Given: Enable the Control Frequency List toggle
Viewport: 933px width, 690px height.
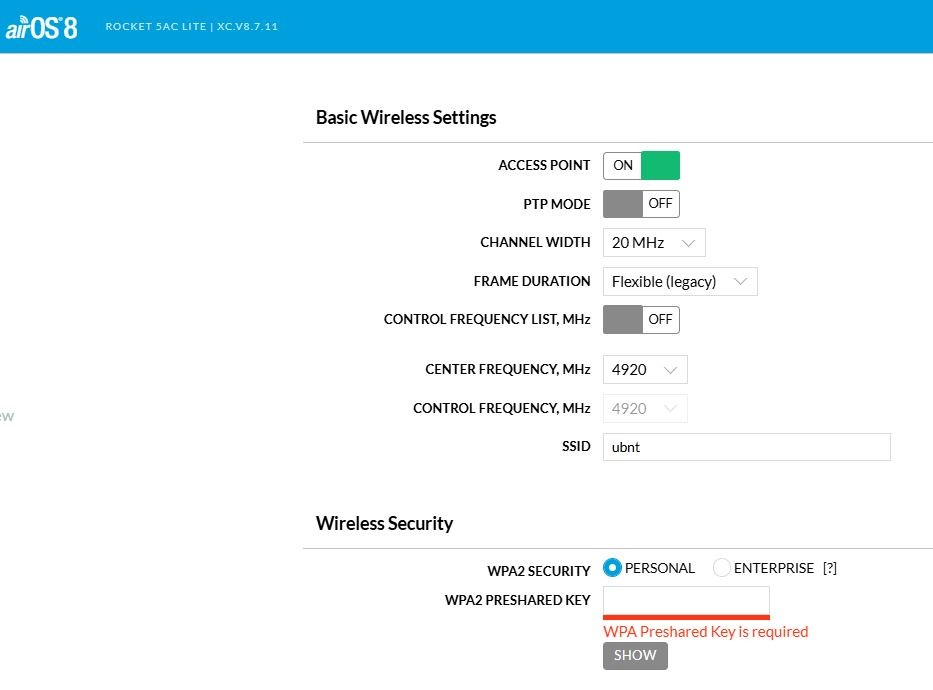Looking at the screenshot, I should coord(641,320).
